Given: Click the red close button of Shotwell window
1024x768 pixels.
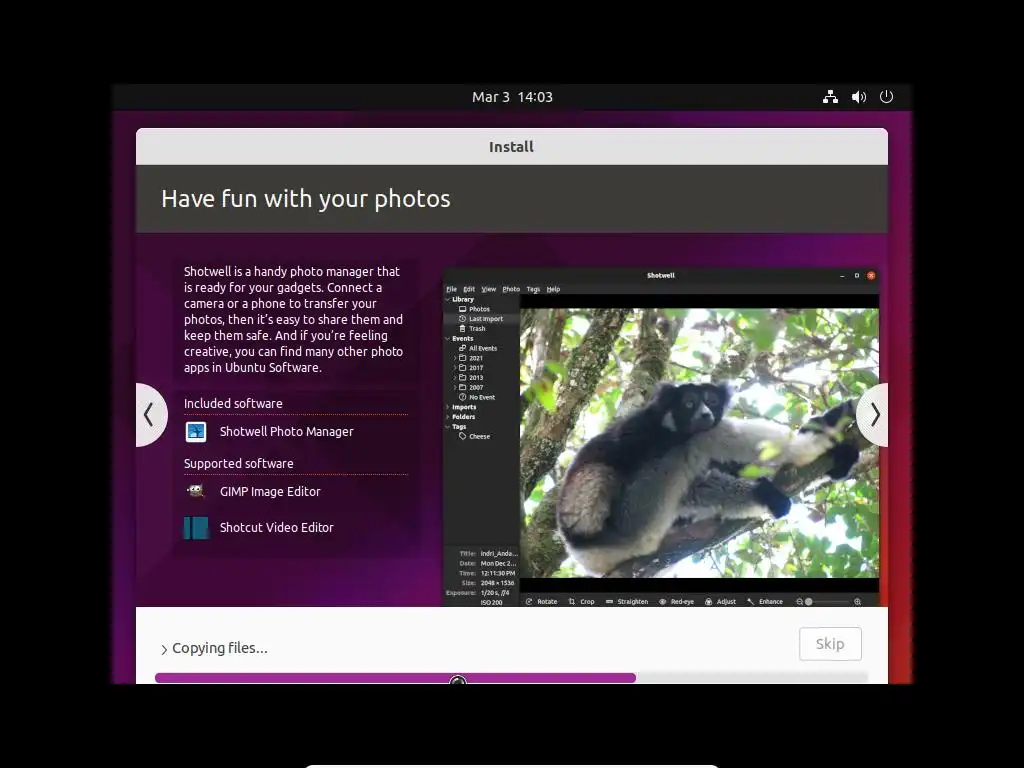Looking at the screenshot, I should tap(871, 276).
